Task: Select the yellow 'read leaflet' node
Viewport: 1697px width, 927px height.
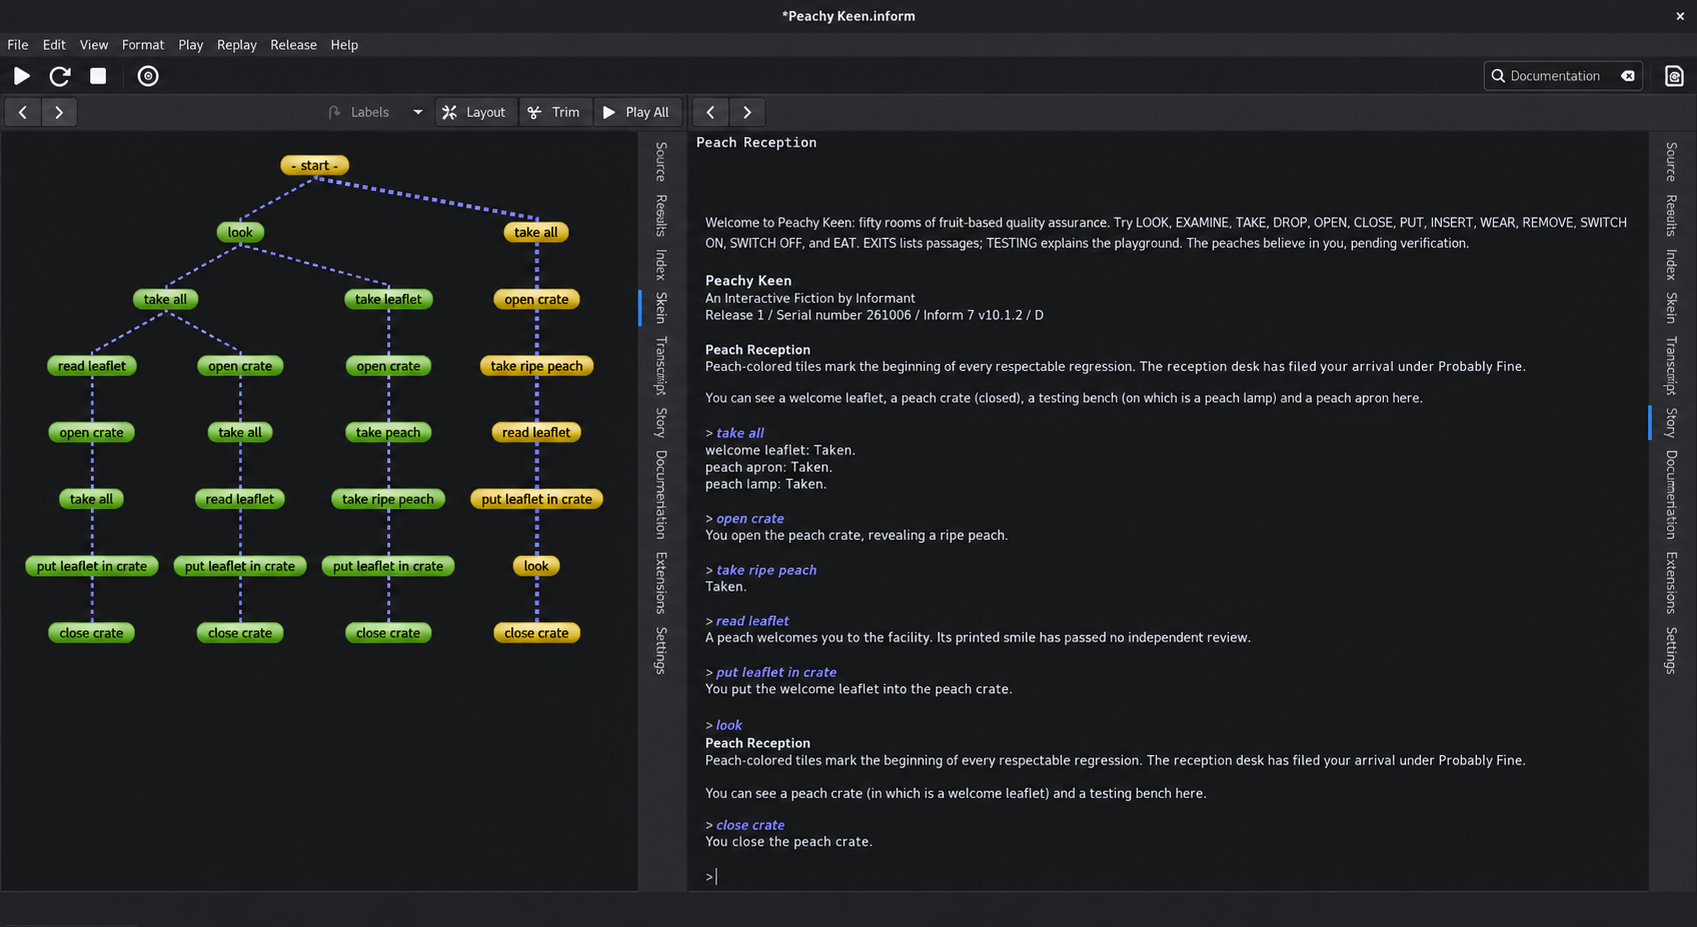Action: tap(536, 432)
